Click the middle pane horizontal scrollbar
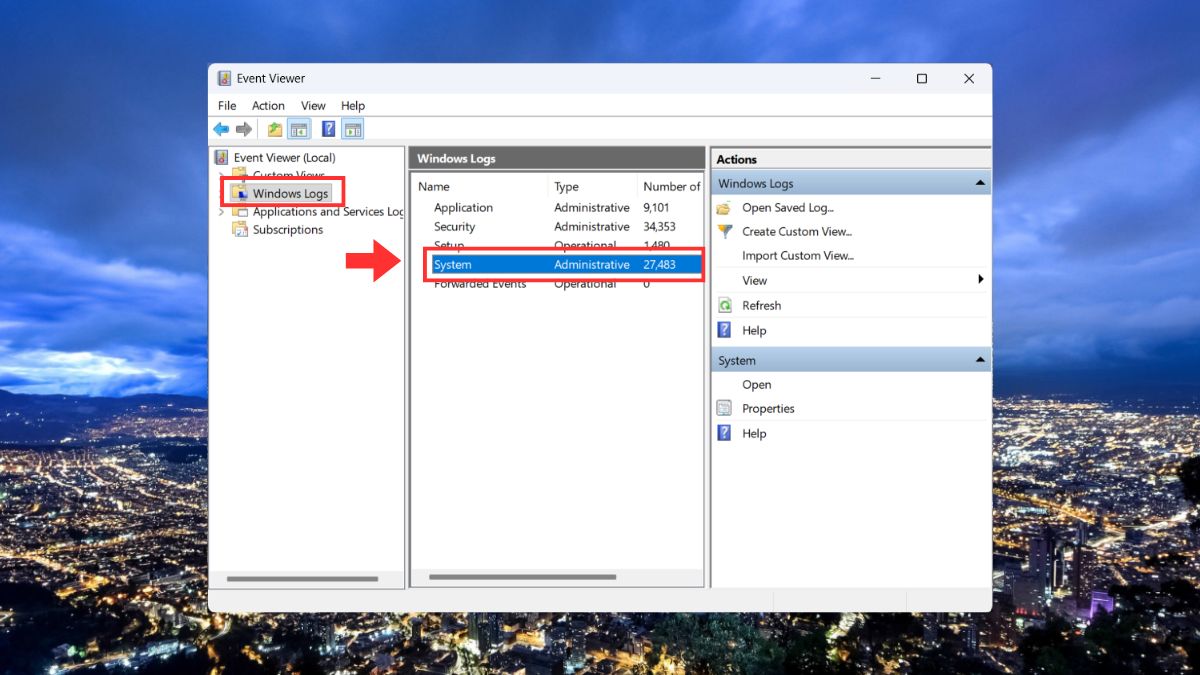Screen dimensions: 1200x675 [x=522, y=577]
